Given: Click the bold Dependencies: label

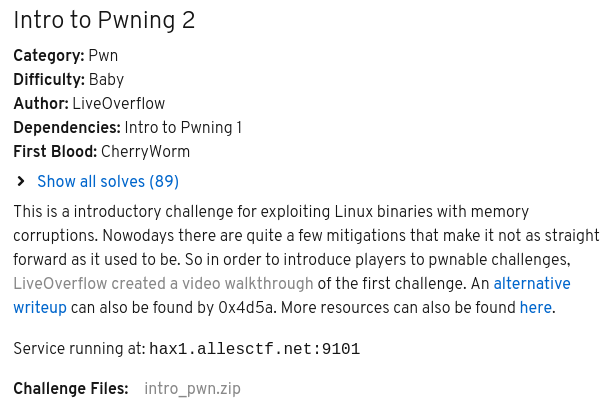Looking at the screenshot, I should (66, 128).
